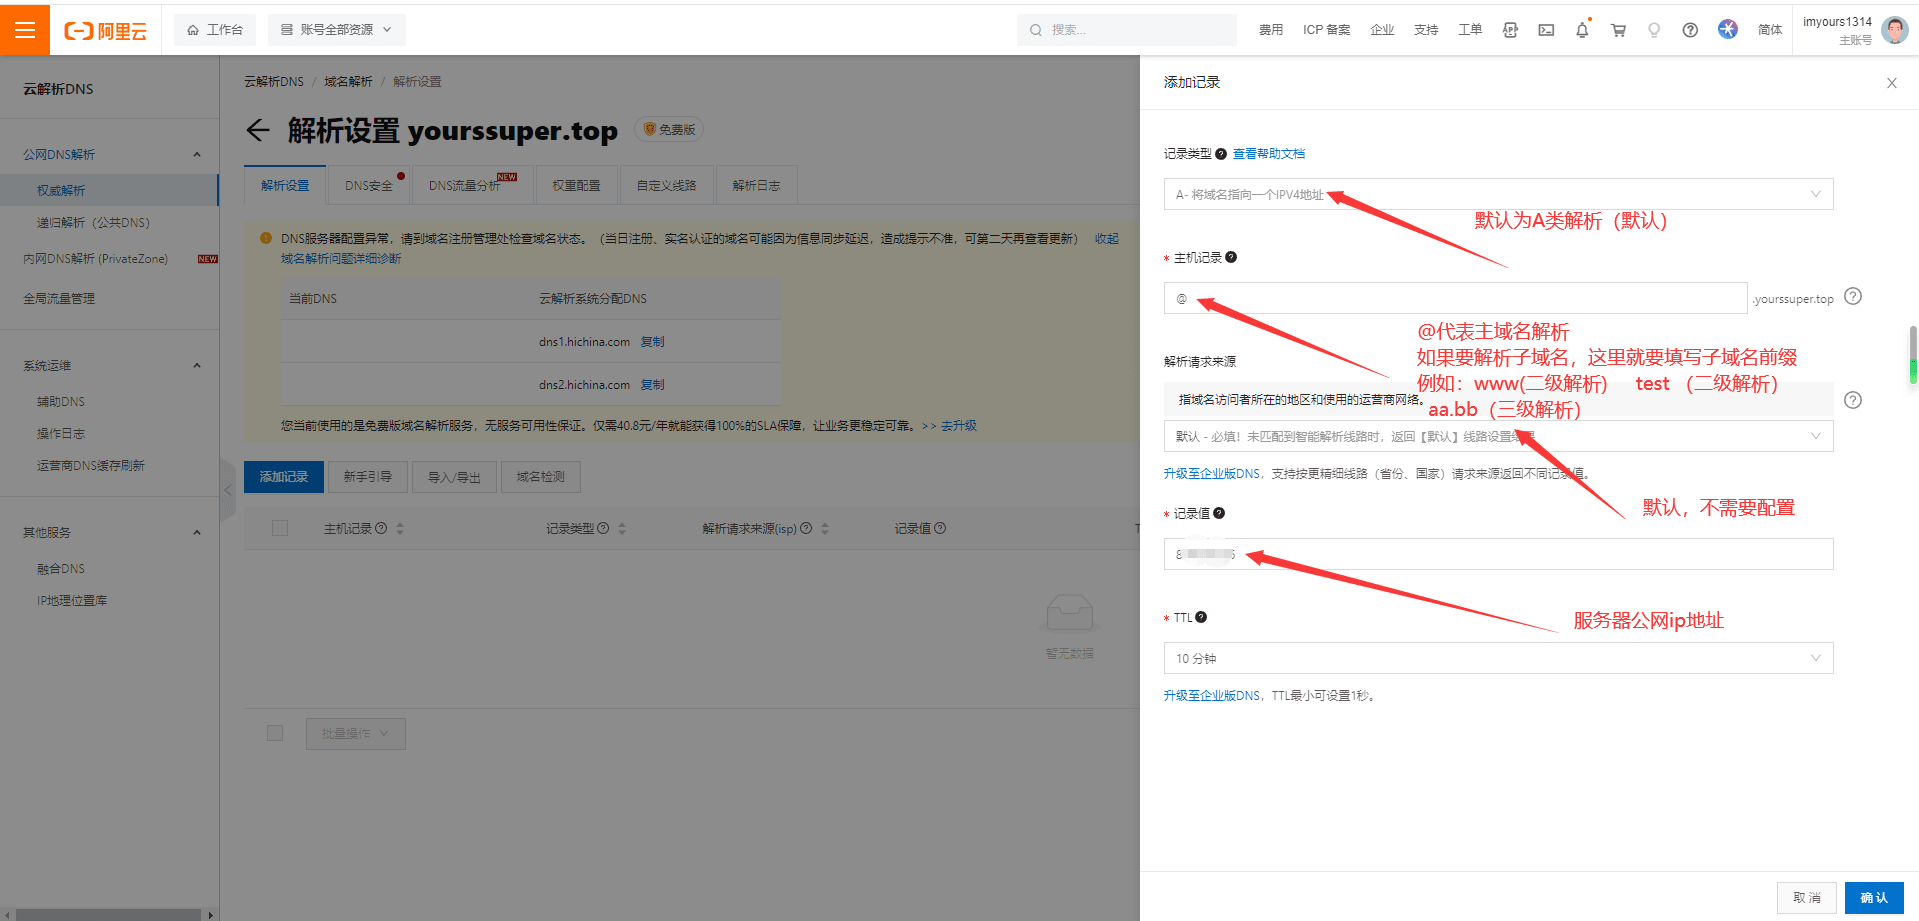Screen dimensions: 1919x921
Task: Click the back arrow beside 解析设置 title
Action: point(258,130)
